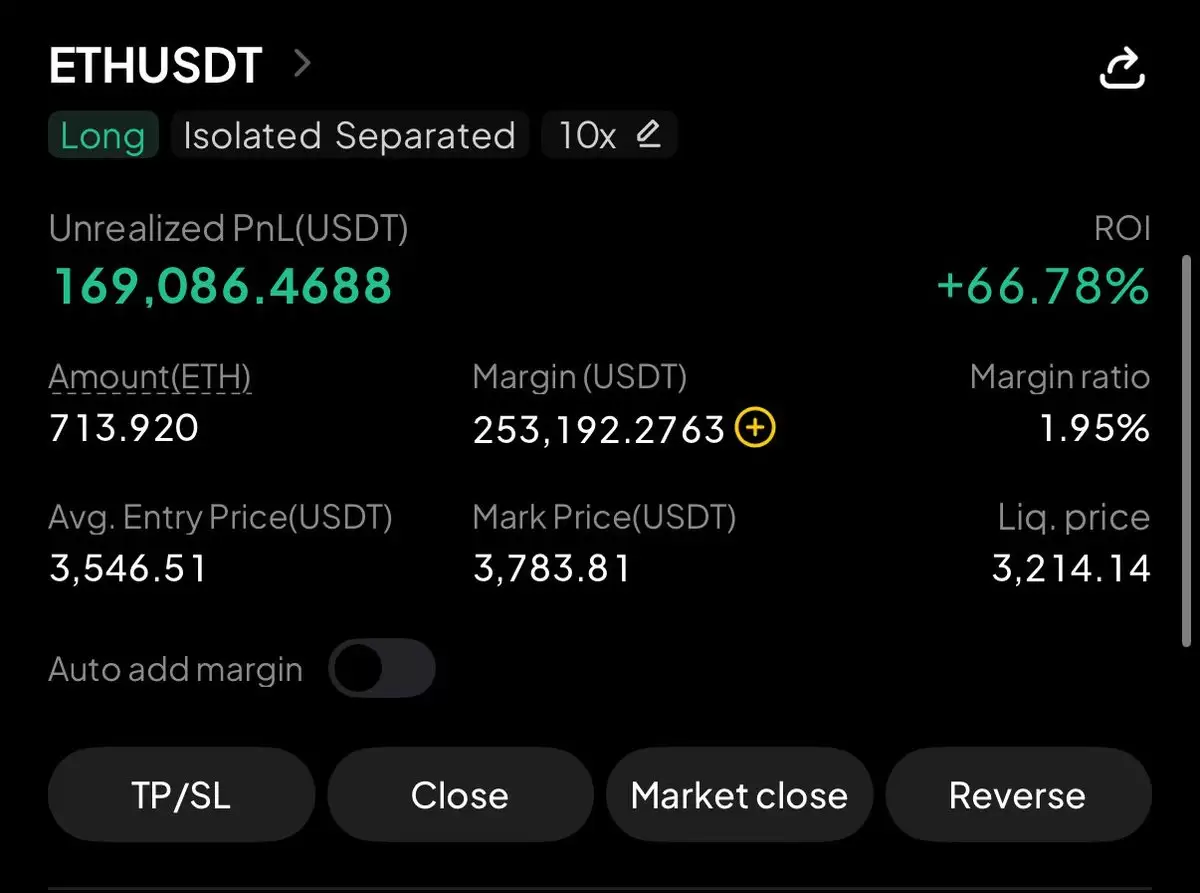Click the Close button

point(460,795)
